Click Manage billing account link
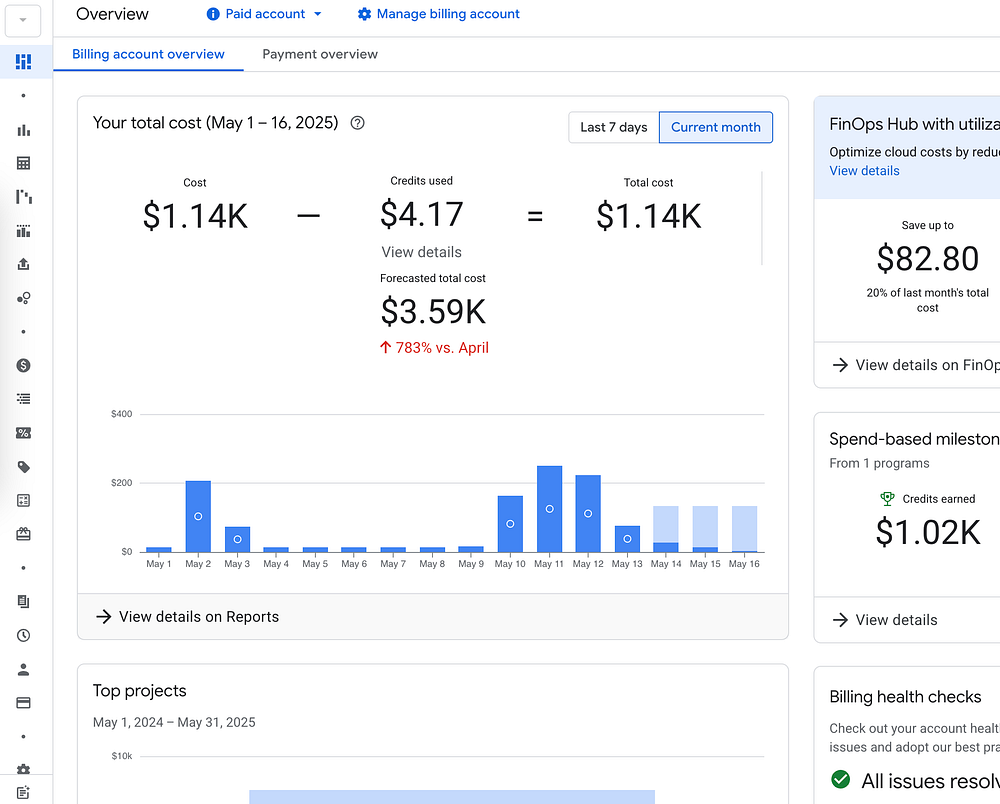Viewport: 1000px width, 804px height. [439, 14]
